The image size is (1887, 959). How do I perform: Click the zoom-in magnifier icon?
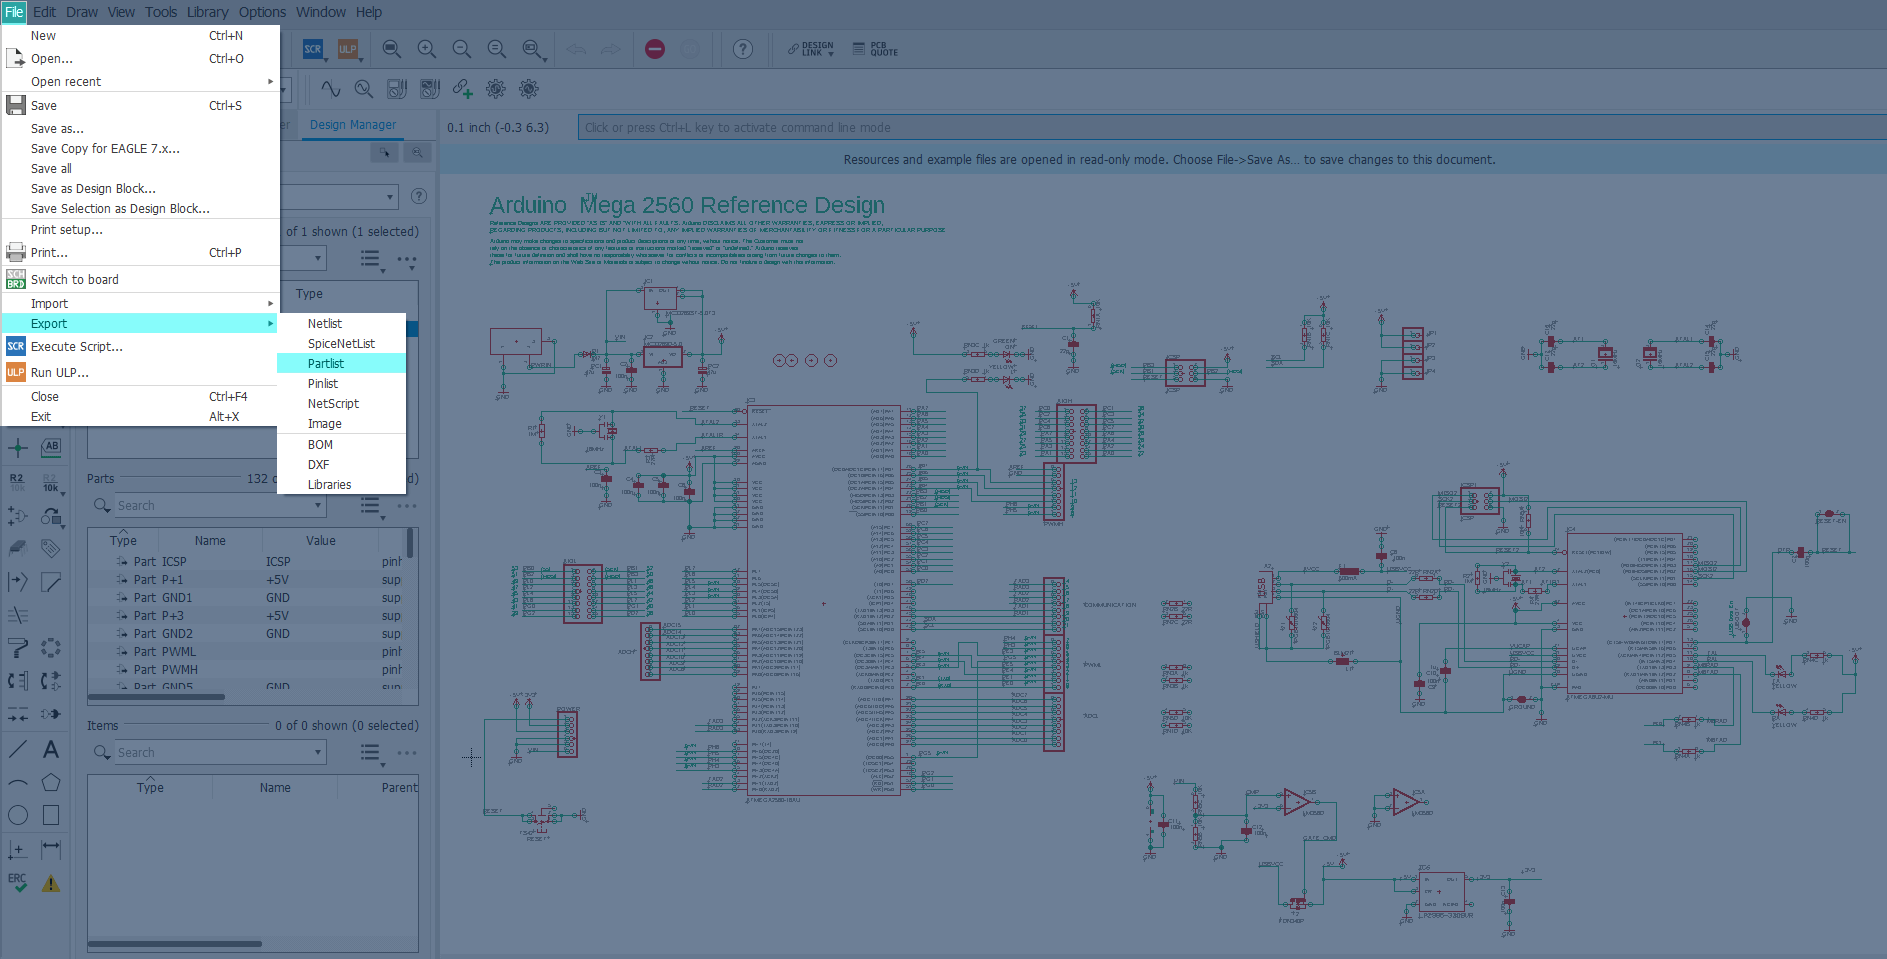pyautogui.click(x=427, y=49)
